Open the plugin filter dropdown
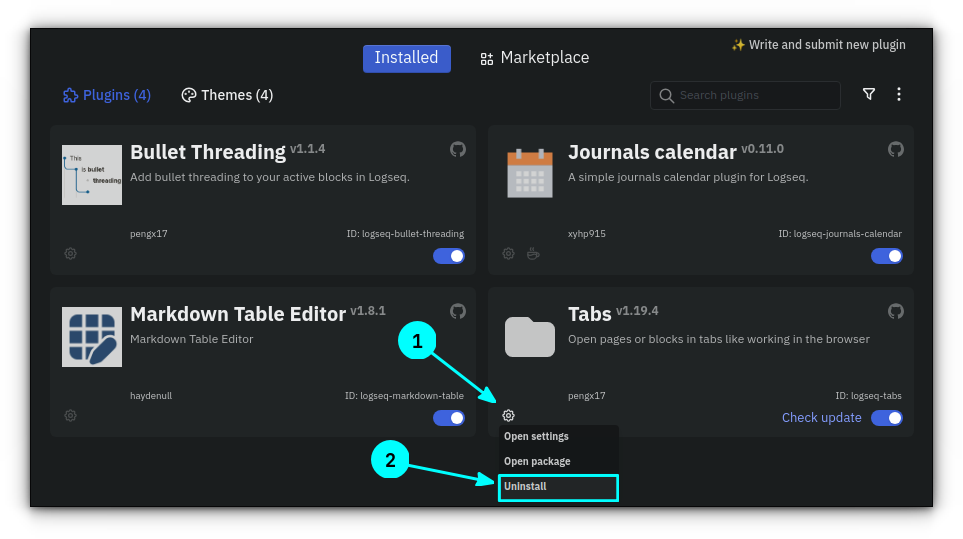This screenshot has width=963, height=539. 869,94
